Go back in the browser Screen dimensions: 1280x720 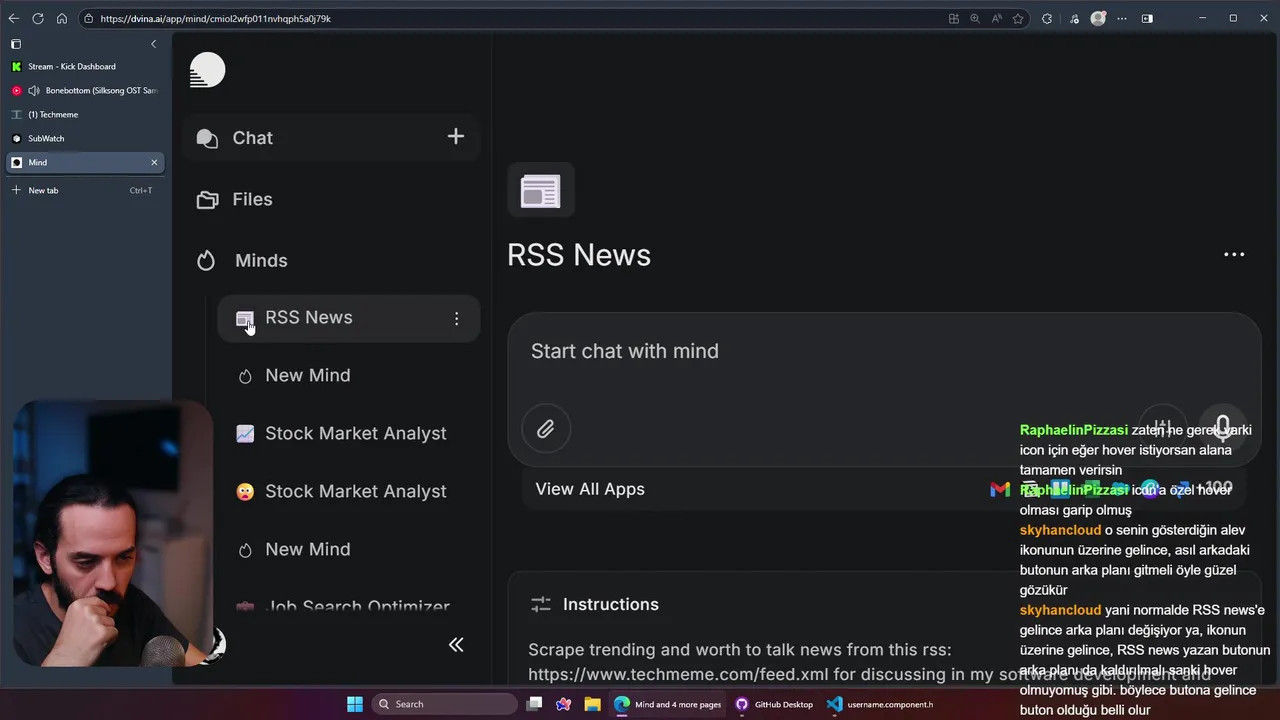[14, 18]
